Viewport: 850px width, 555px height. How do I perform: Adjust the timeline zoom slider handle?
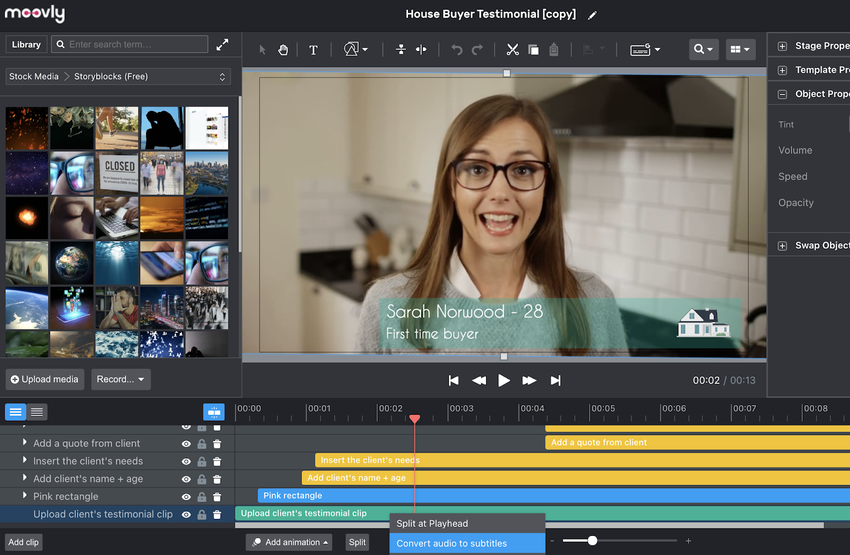[x=593, y=540]
